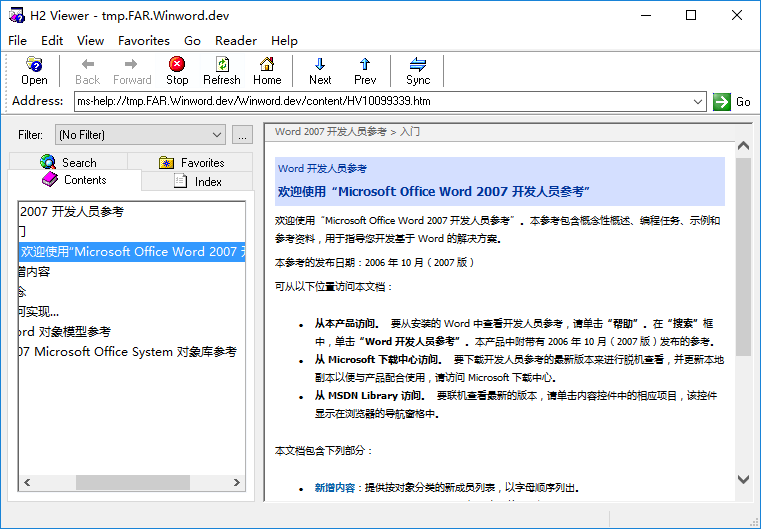
Task: Open the Reader menu
Action: 236,41
